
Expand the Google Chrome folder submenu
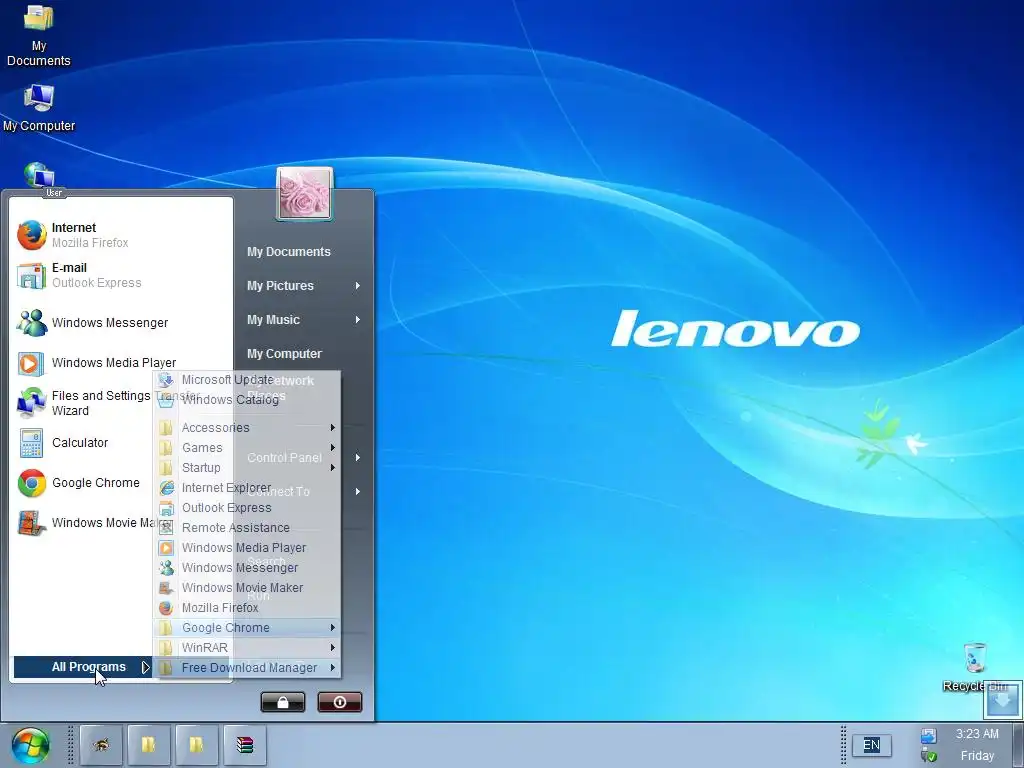tap(247, 628)
